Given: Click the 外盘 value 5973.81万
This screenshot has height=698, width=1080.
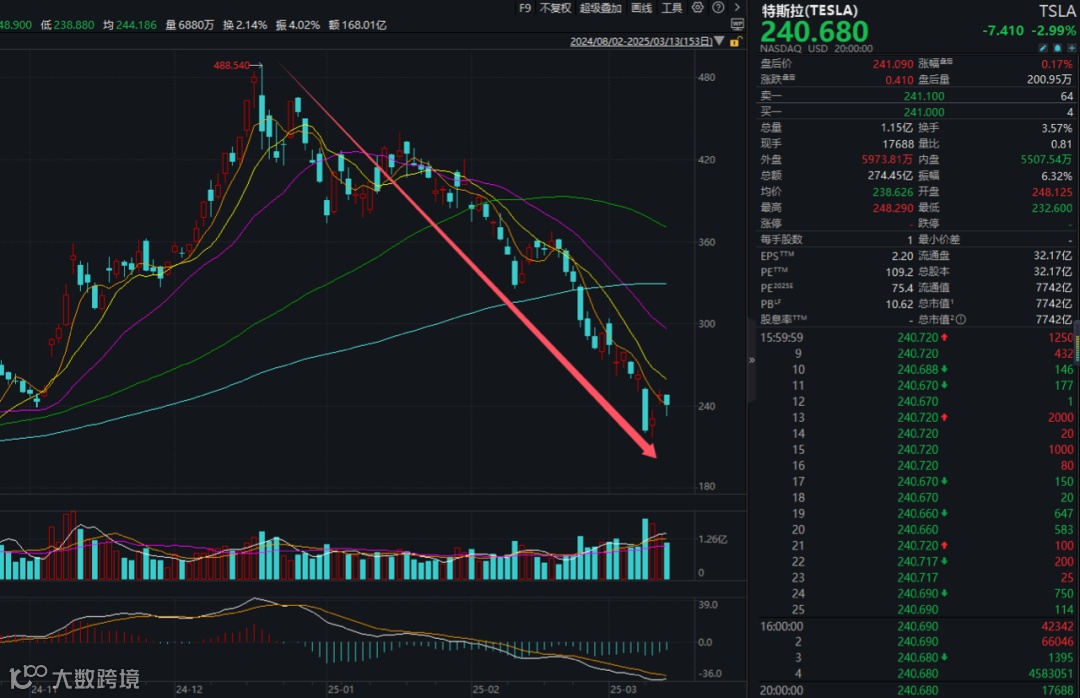Looking at the screenshot, I should [x=887, y=160].
